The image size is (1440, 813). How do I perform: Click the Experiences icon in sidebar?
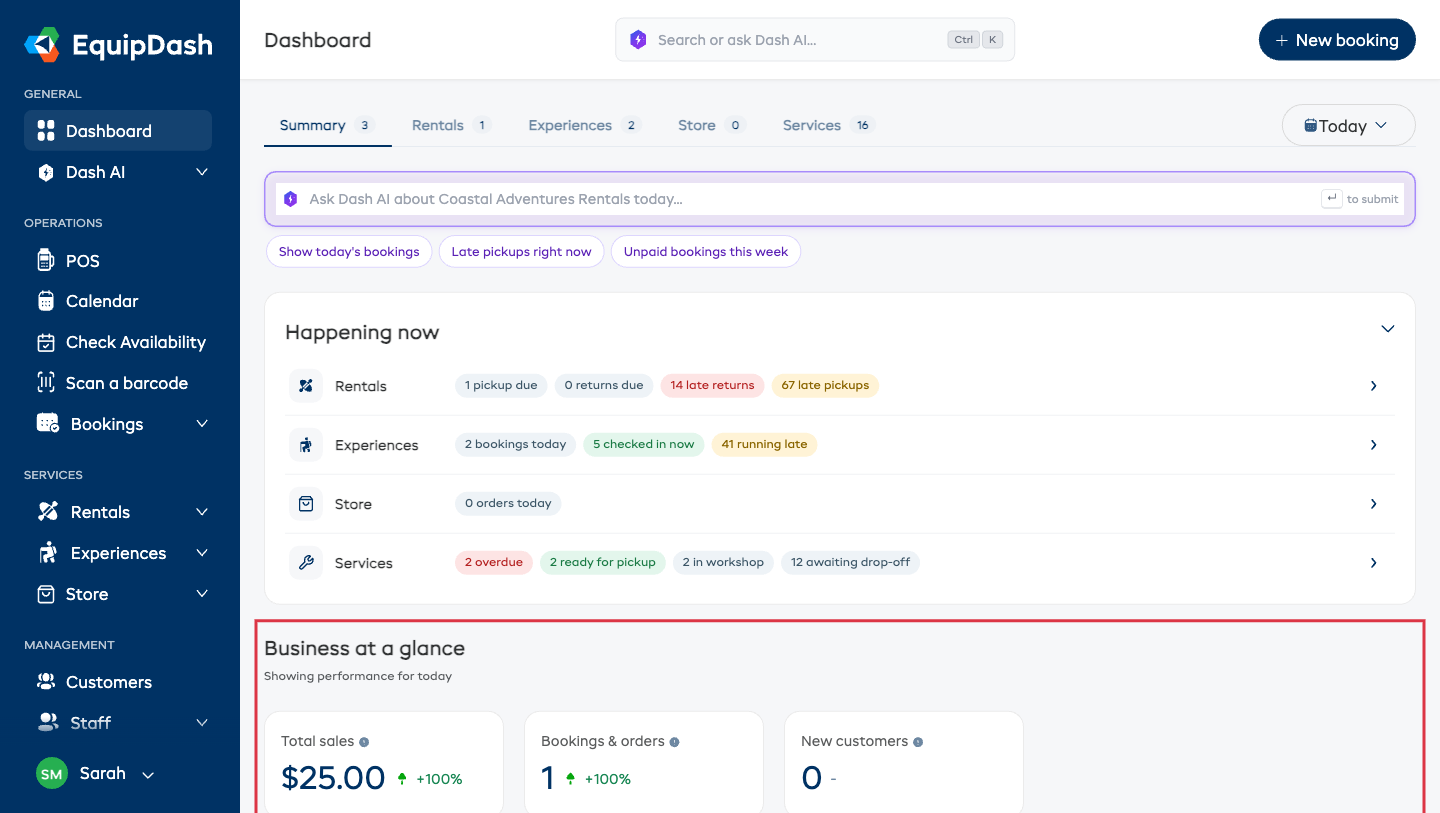point(47,553)
